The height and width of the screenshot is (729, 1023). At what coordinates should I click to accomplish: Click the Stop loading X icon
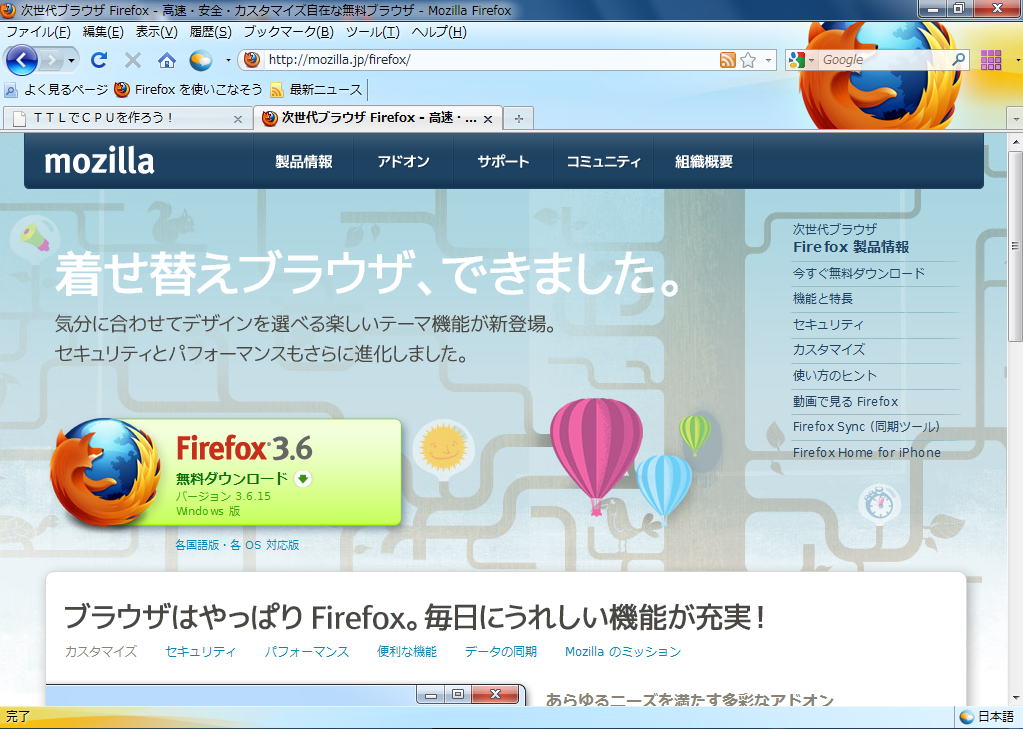[133, 61]
